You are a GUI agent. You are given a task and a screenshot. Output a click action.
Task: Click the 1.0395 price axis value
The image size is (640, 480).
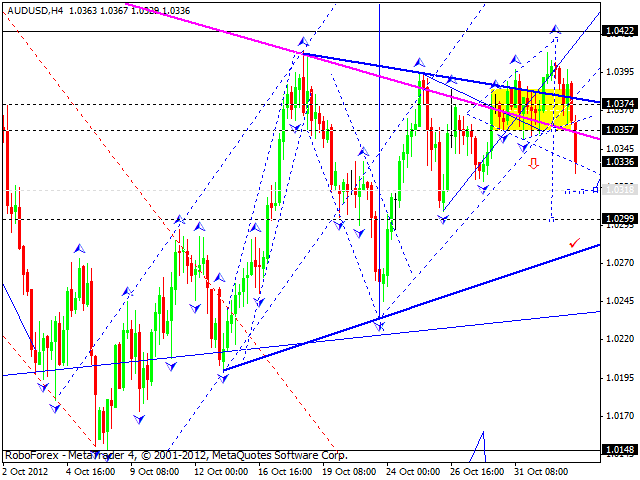[x=620, y=72]
